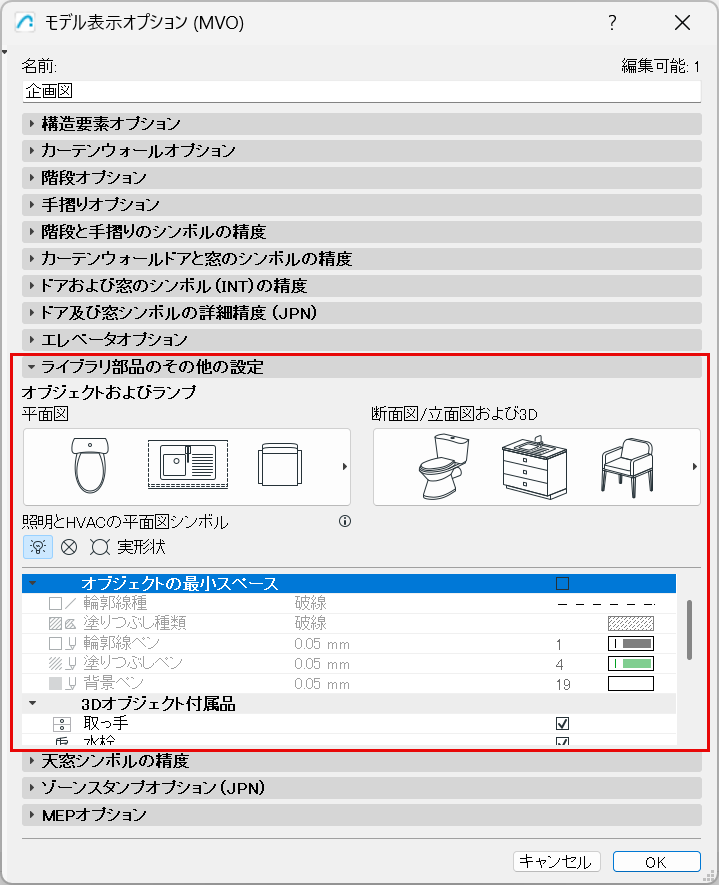Click the 塗りつぶし種類 fill type icon
Image resolution: width=719 pixels, height=885 pixels.
pos(63,623)
